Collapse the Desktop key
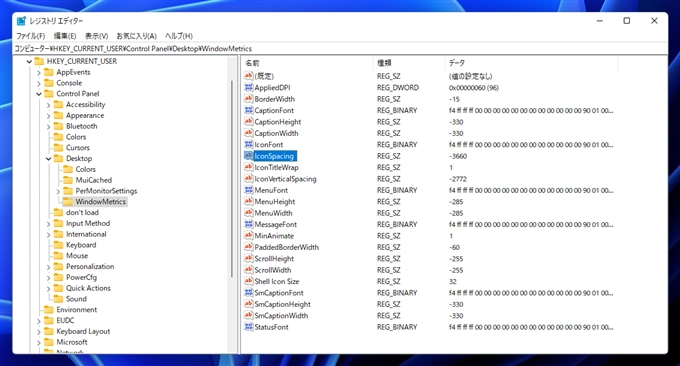The image size is (680, 366). pyautogui.click(x=48, y=159)
